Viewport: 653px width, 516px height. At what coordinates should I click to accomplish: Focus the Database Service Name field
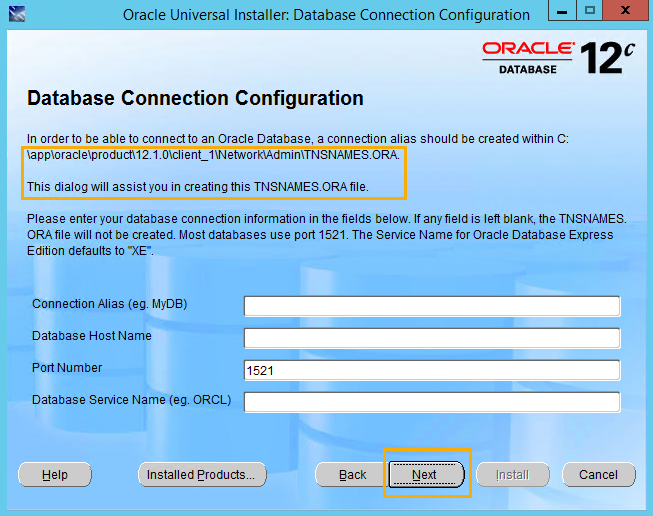[x=432, y=402]
